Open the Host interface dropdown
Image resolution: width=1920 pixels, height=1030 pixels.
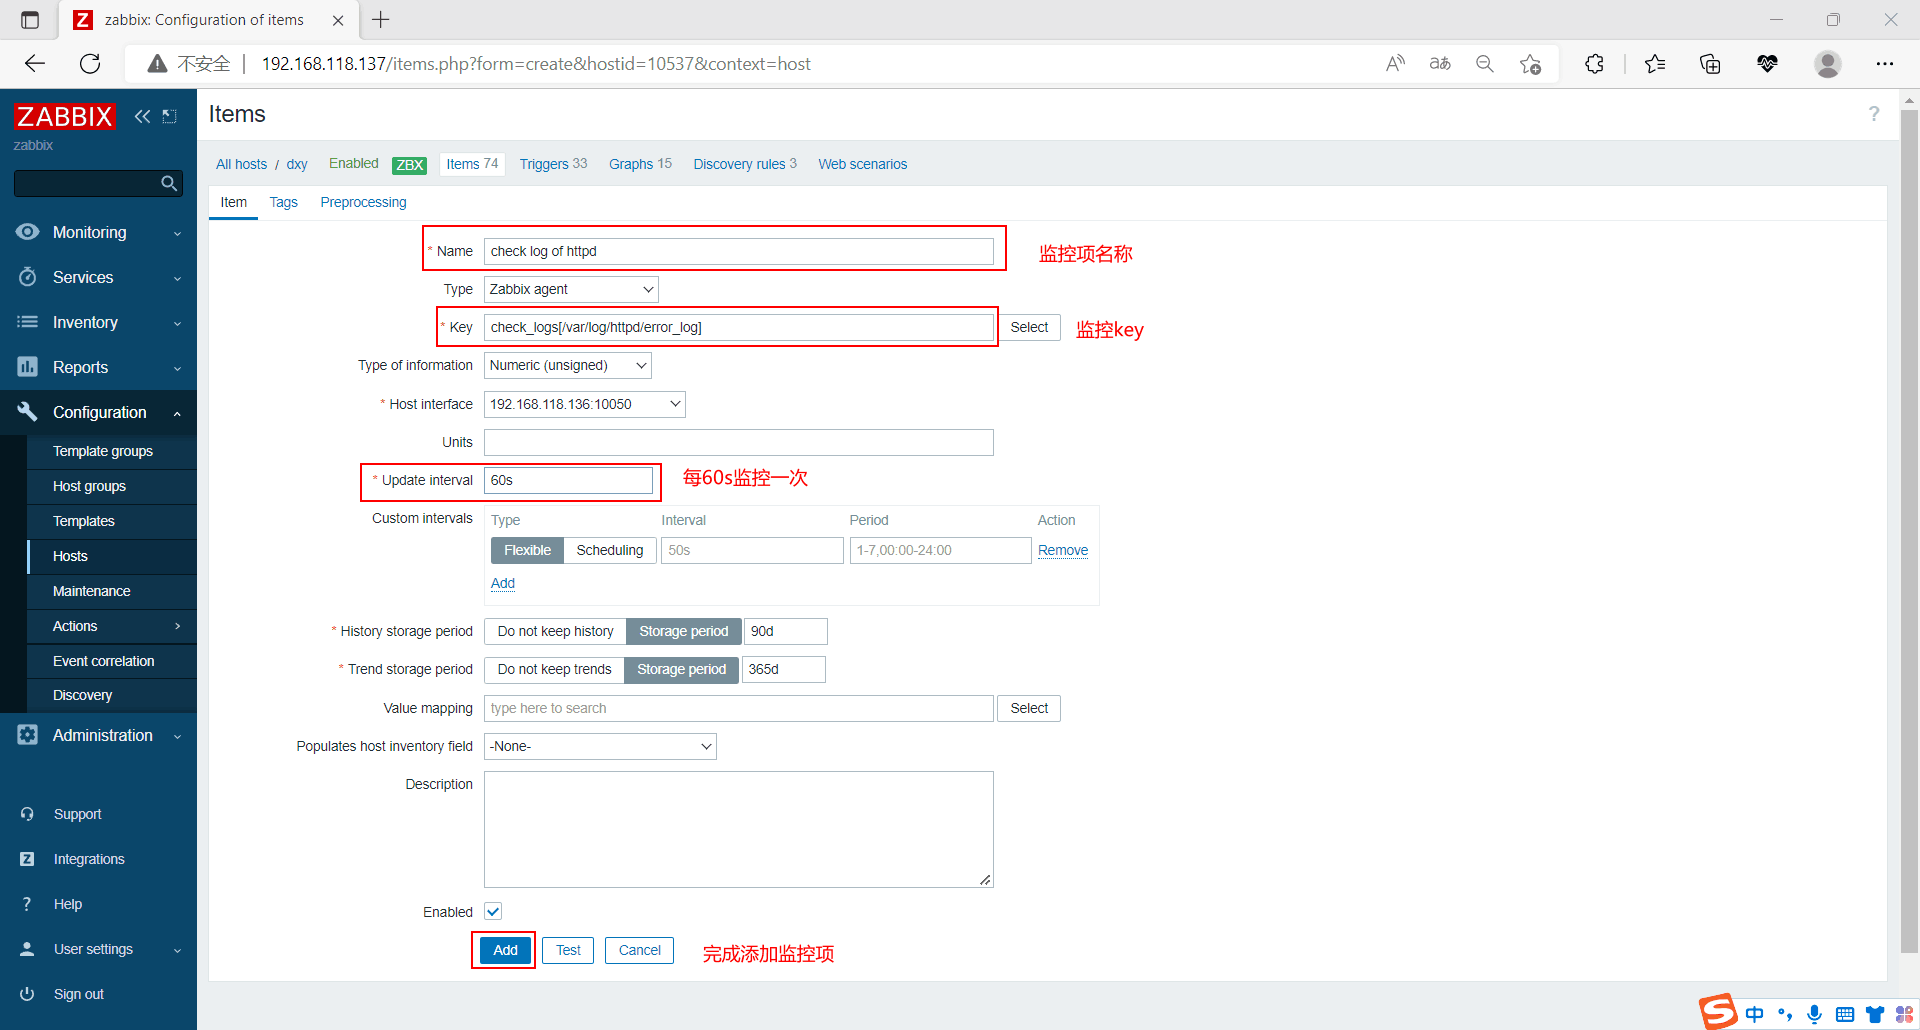point(584,404)
